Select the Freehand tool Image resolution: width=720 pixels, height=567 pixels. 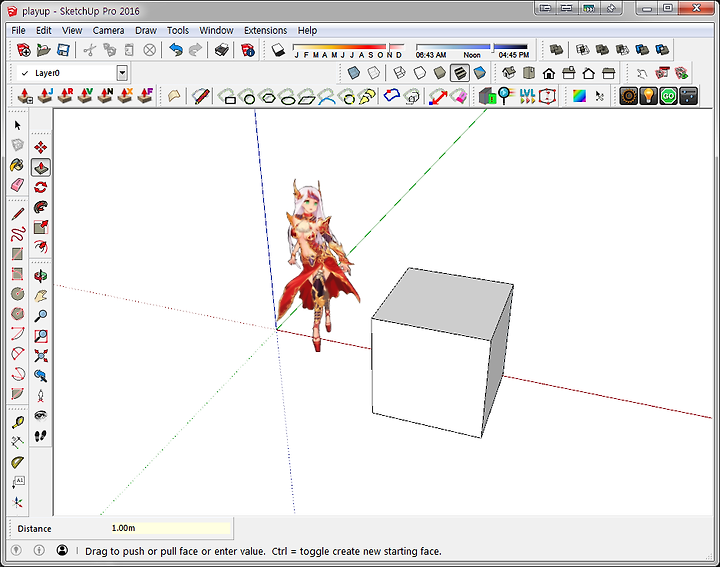(x=17, y=234)
